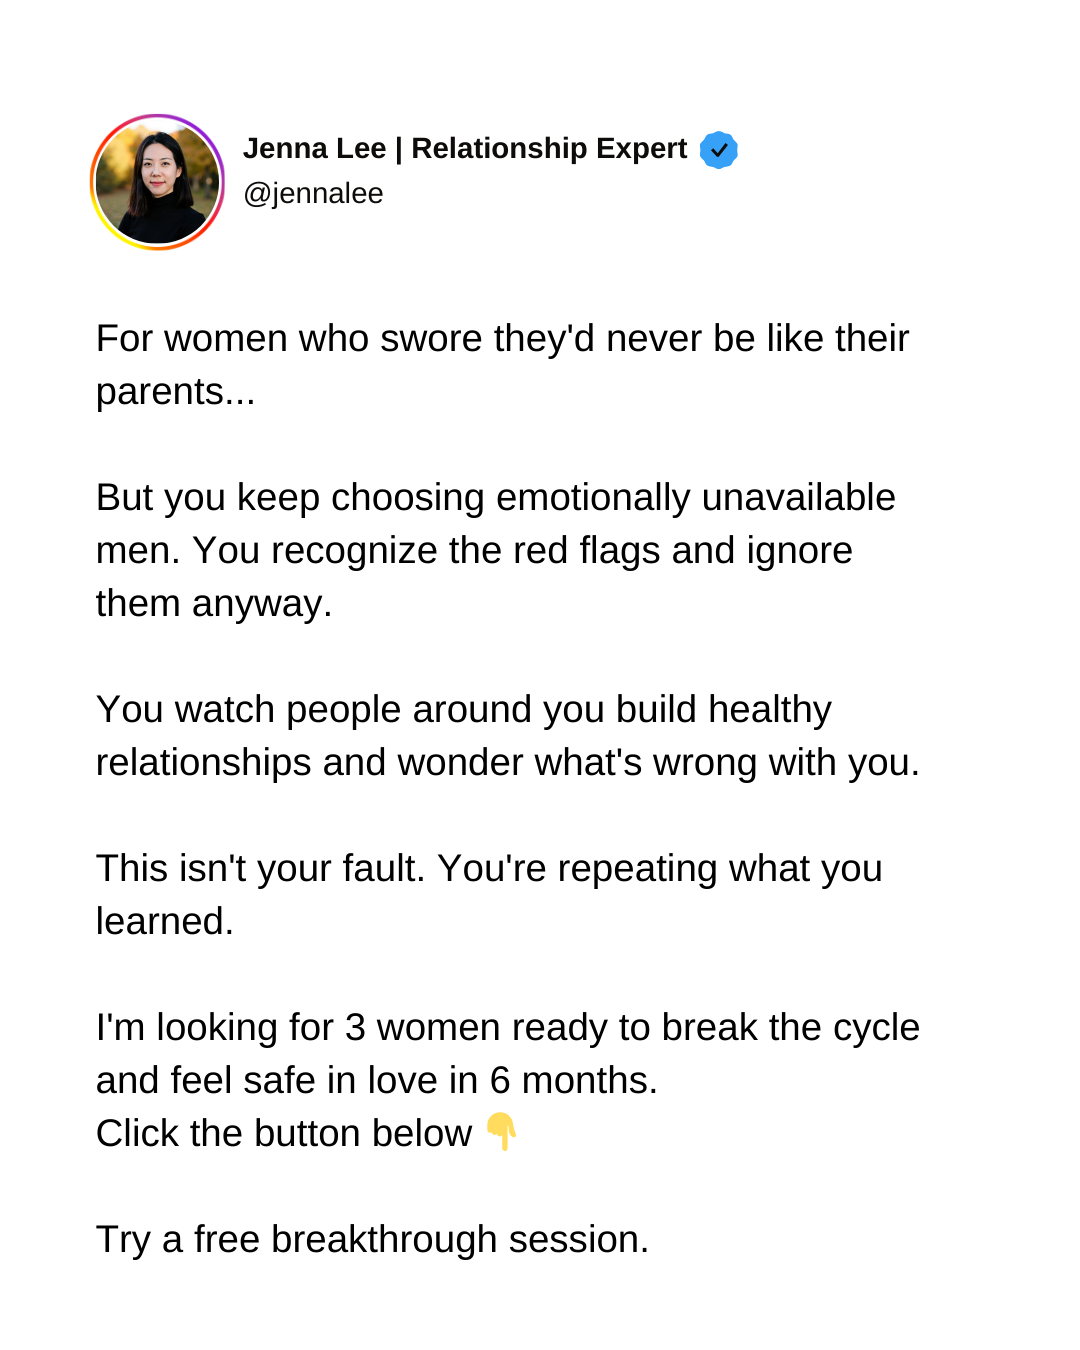Image resolution: width=1080 pixels, height=1350 pixels.
Task: Click the "Relationship Expert" title text
Action: tap(549, 148)
